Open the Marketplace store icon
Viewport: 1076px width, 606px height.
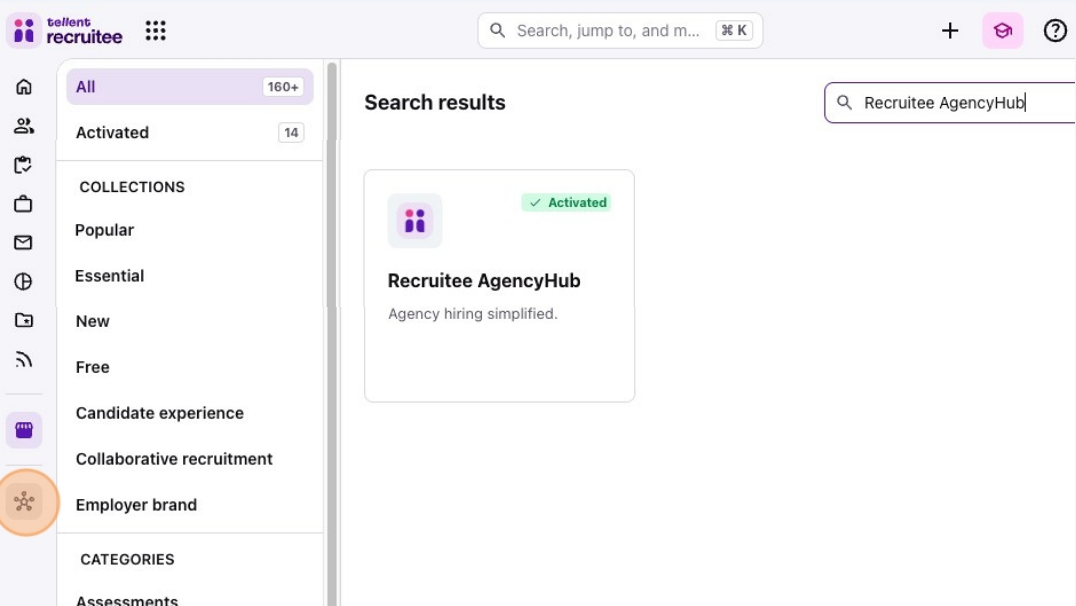click(24, 430)
